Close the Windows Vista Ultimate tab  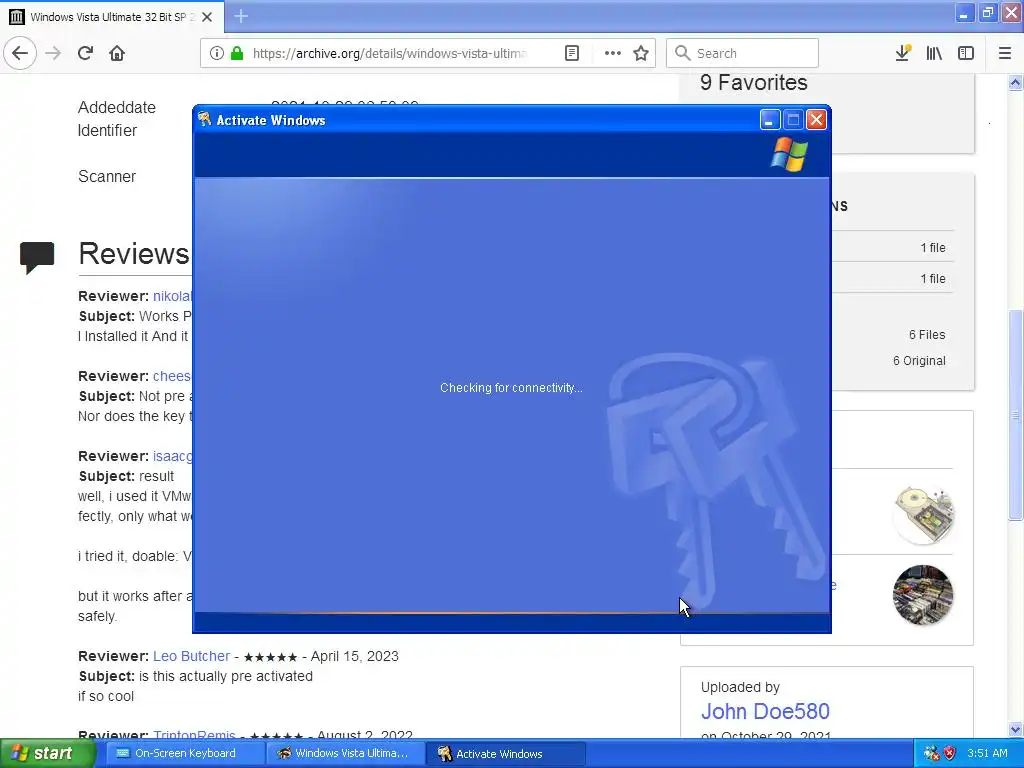(207, 17)
